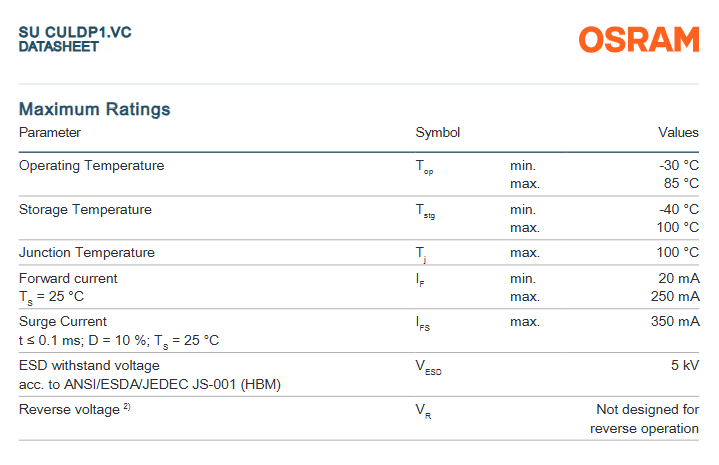
Task: Click the Surge Current parameter
Action: 61,322
